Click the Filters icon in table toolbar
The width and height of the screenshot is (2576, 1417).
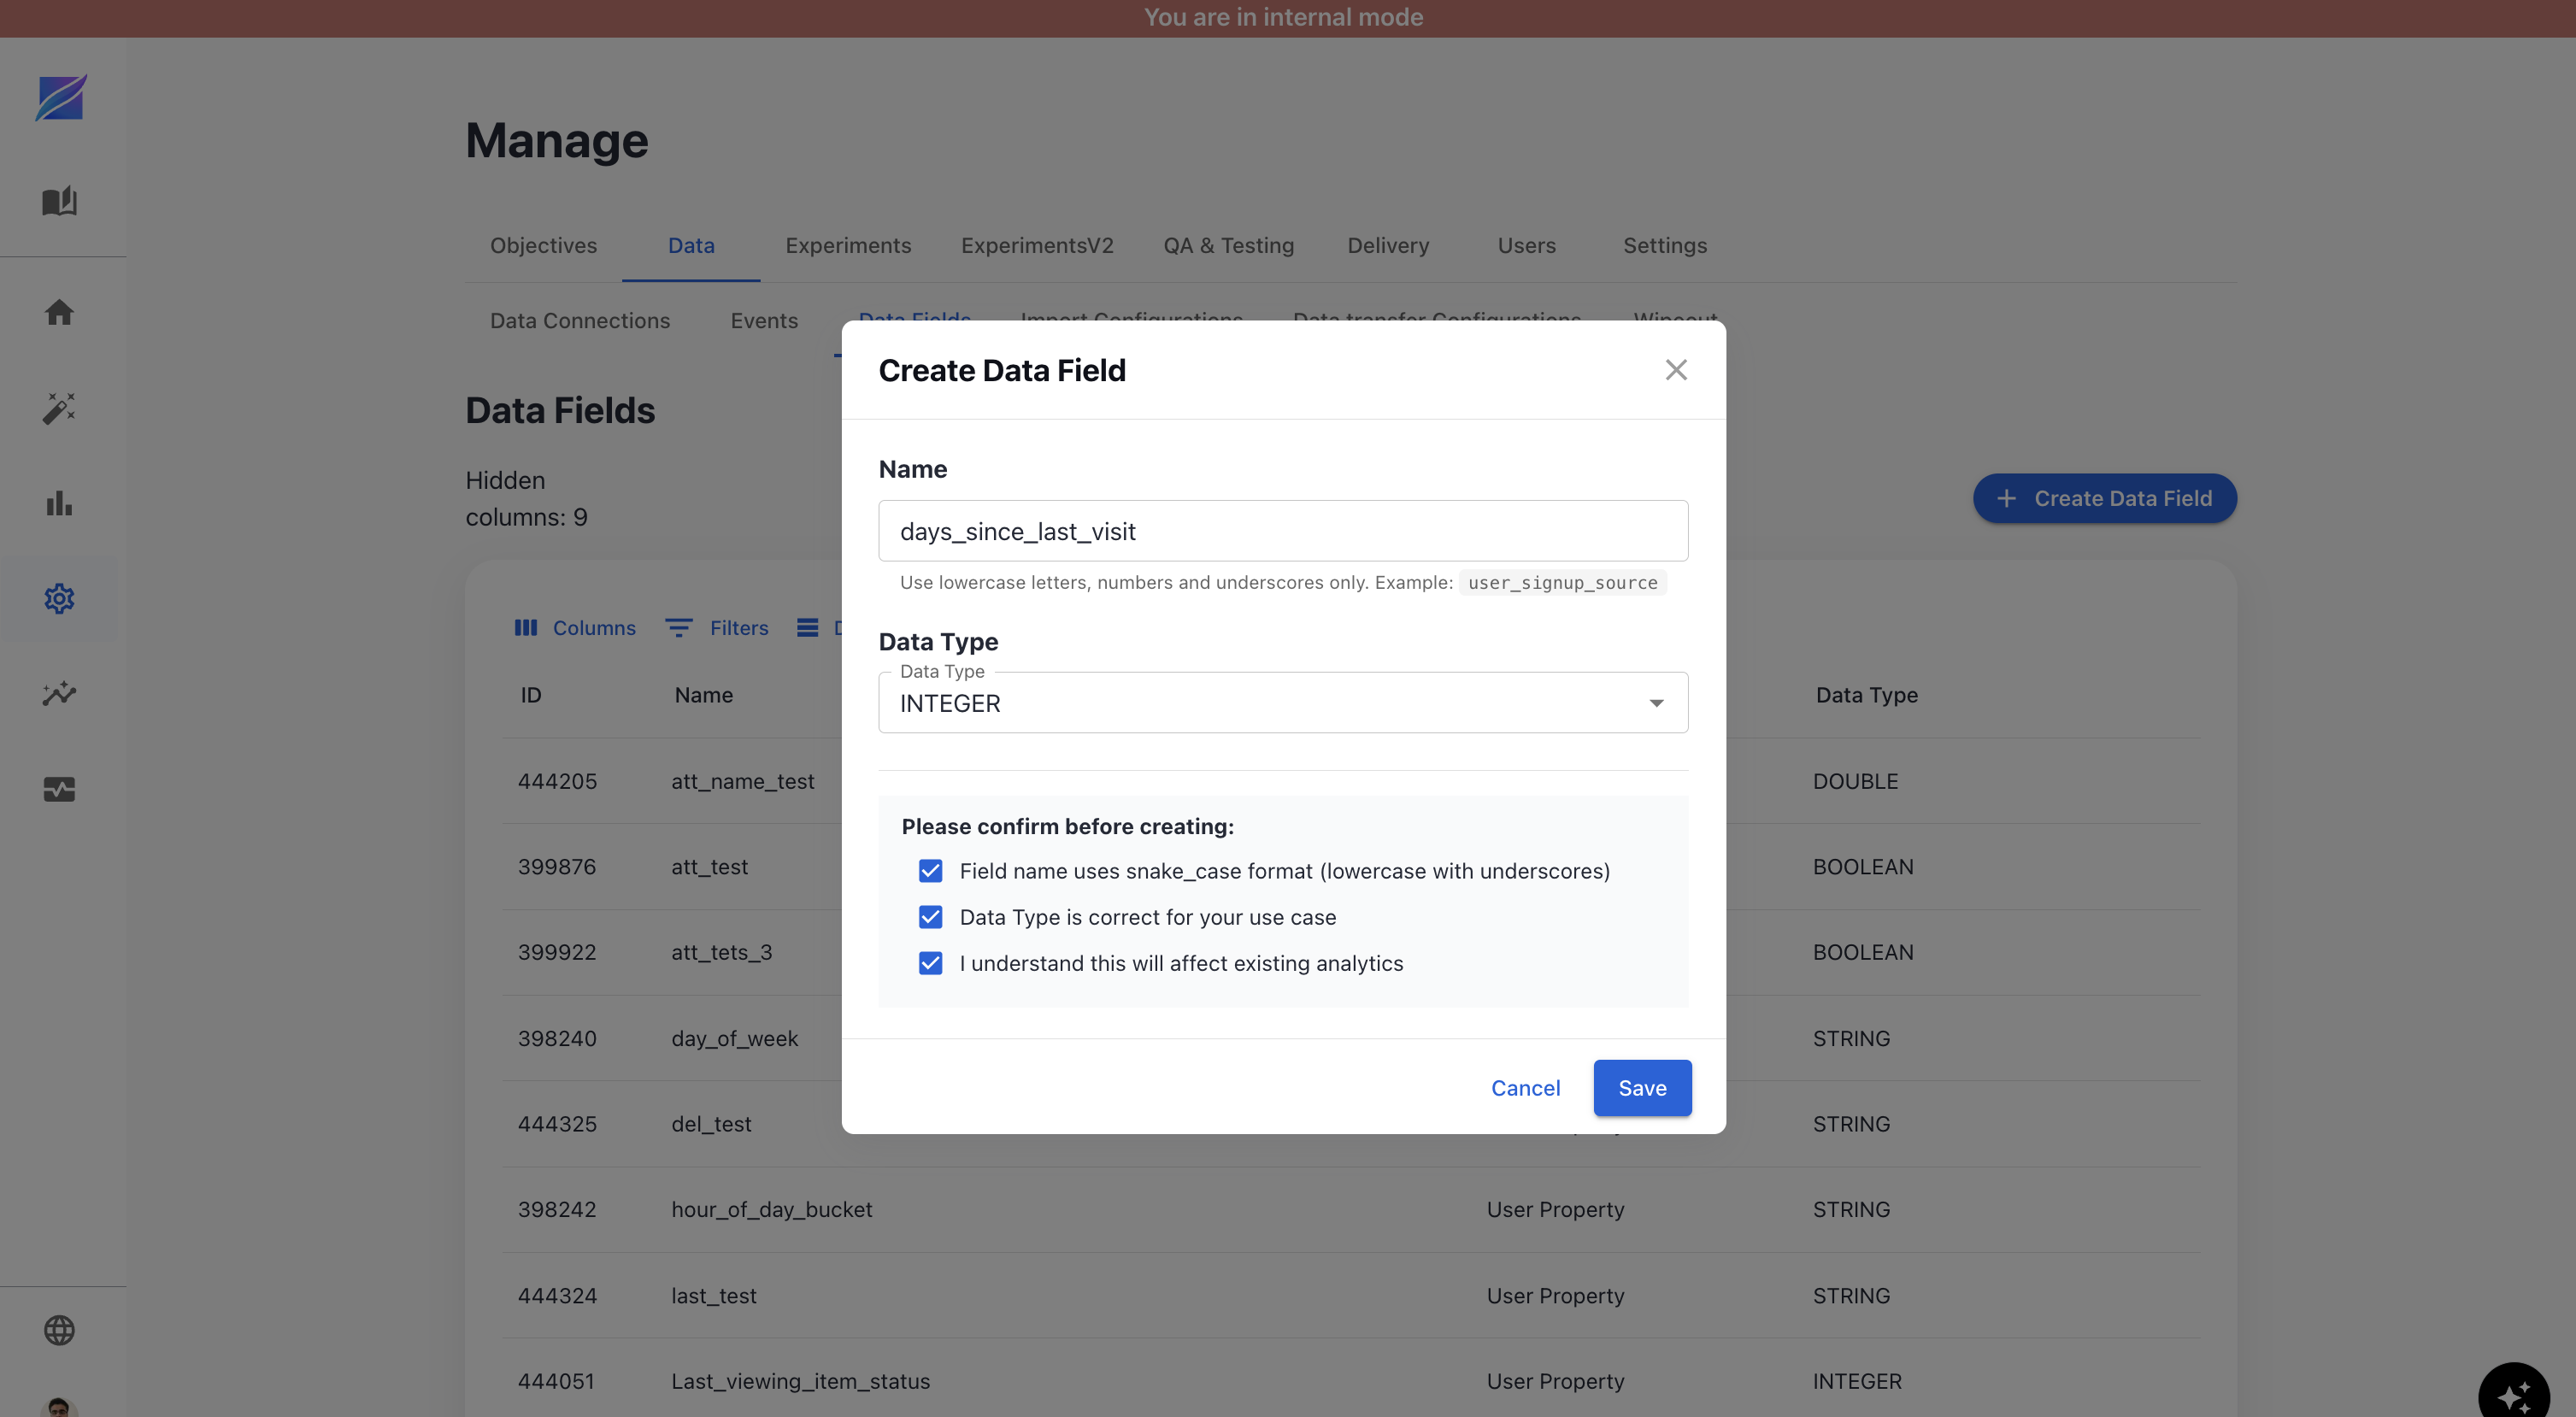click(679, 627)
